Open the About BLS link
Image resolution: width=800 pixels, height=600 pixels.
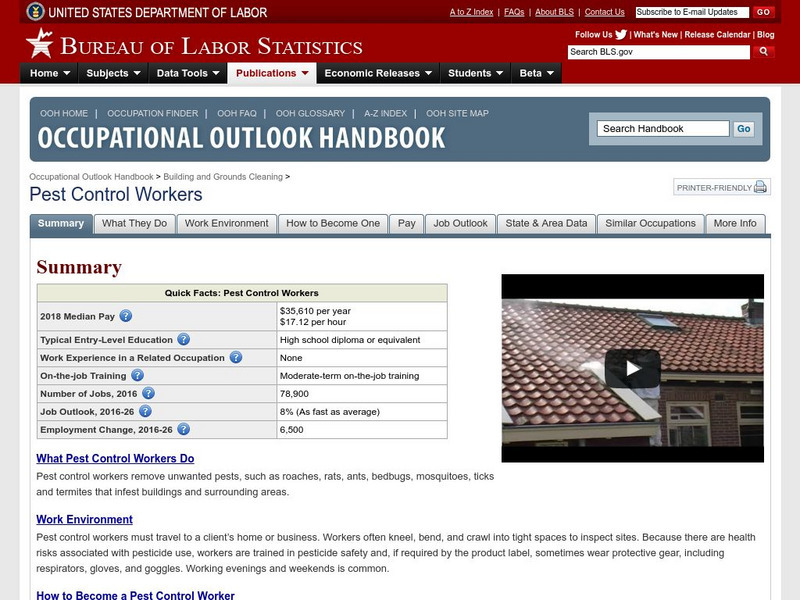coord(555,12)
